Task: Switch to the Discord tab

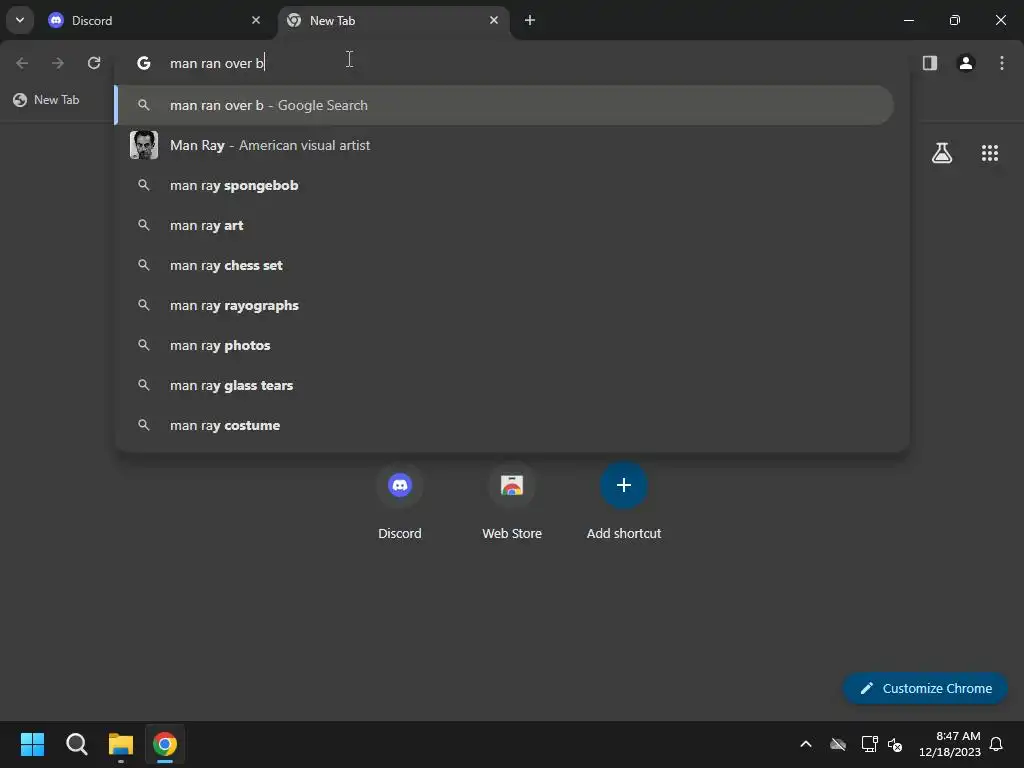Action: pyautogui.click(x=155, y=20)
